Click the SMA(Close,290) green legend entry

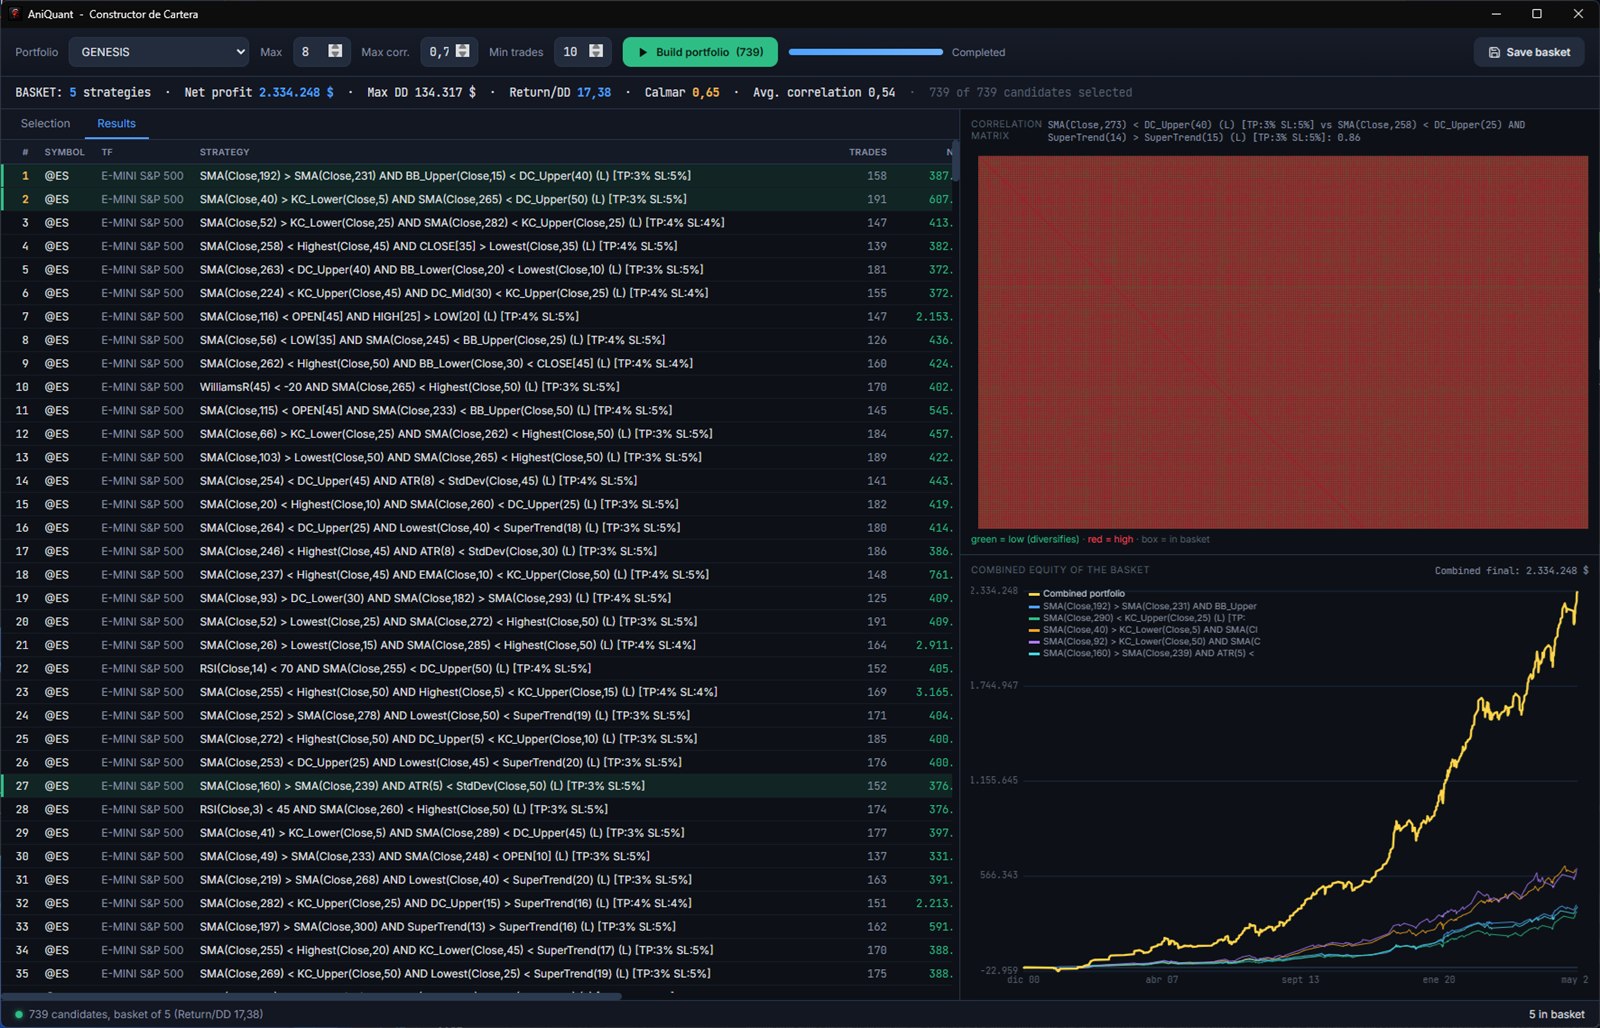pos(1136,618)
